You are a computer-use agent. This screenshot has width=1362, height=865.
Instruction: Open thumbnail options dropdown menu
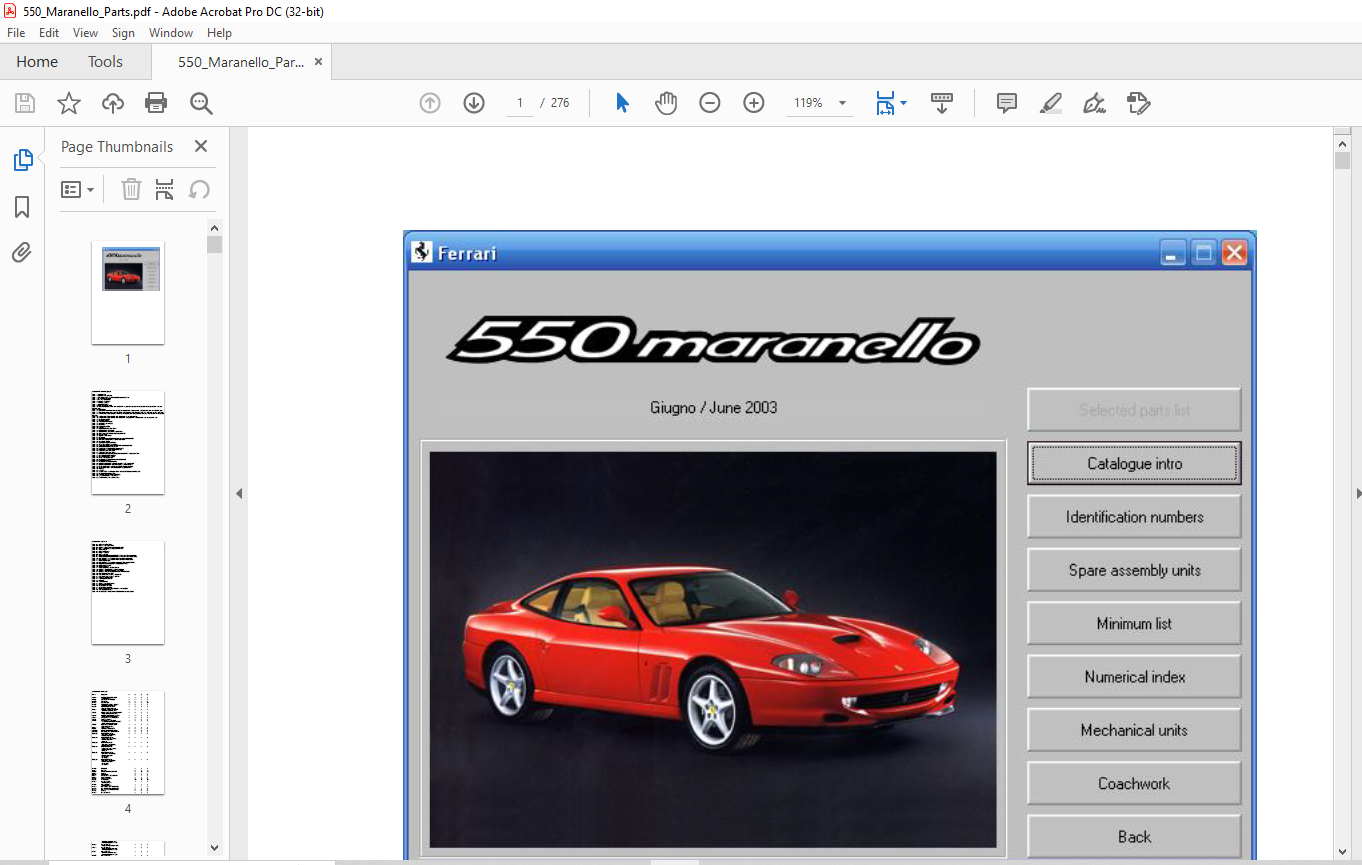(x=78, y=189)
